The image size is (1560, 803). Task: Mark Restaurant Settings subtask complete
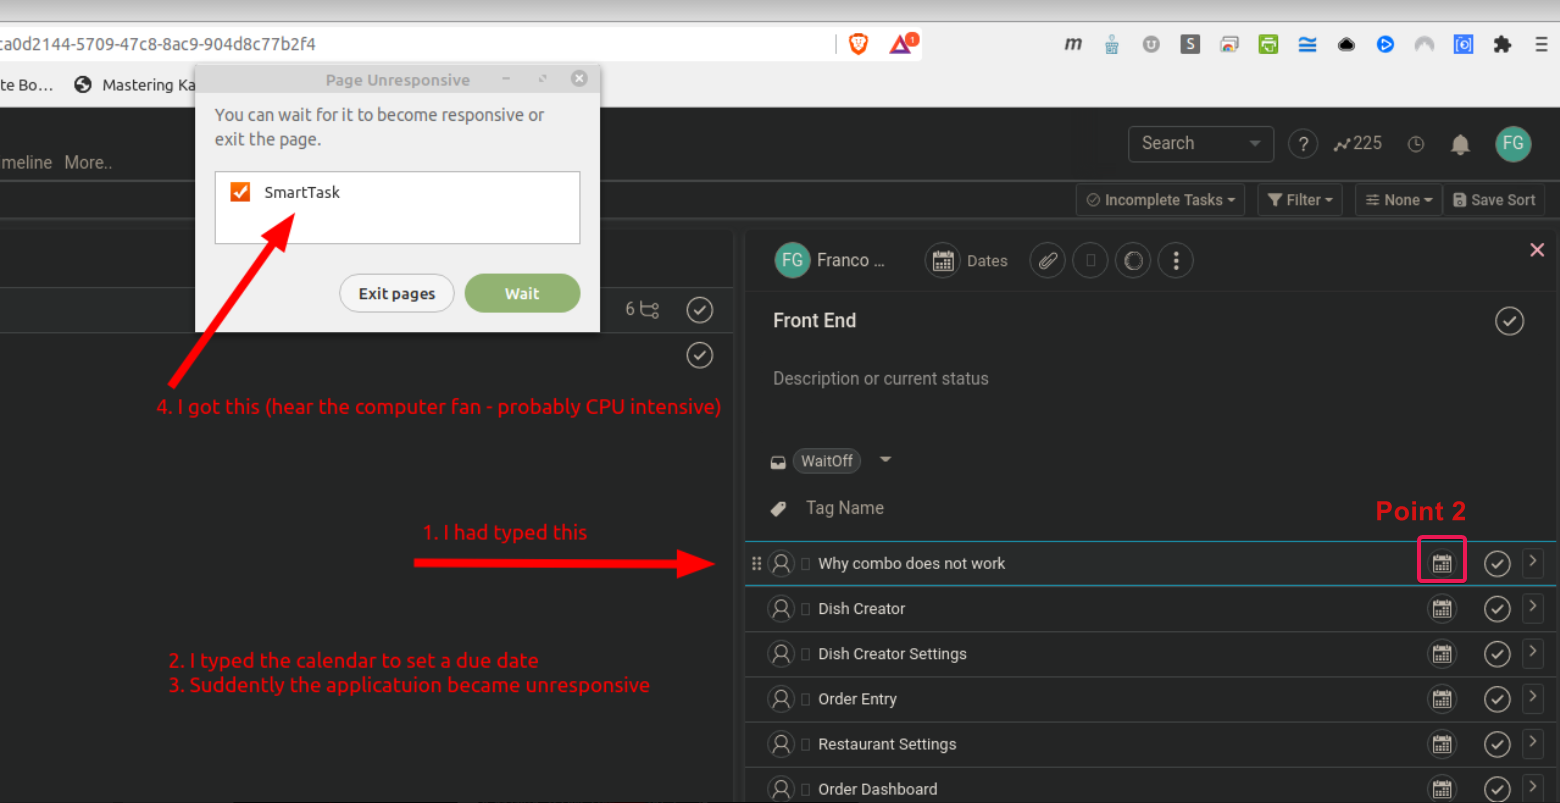(1497, 744)
